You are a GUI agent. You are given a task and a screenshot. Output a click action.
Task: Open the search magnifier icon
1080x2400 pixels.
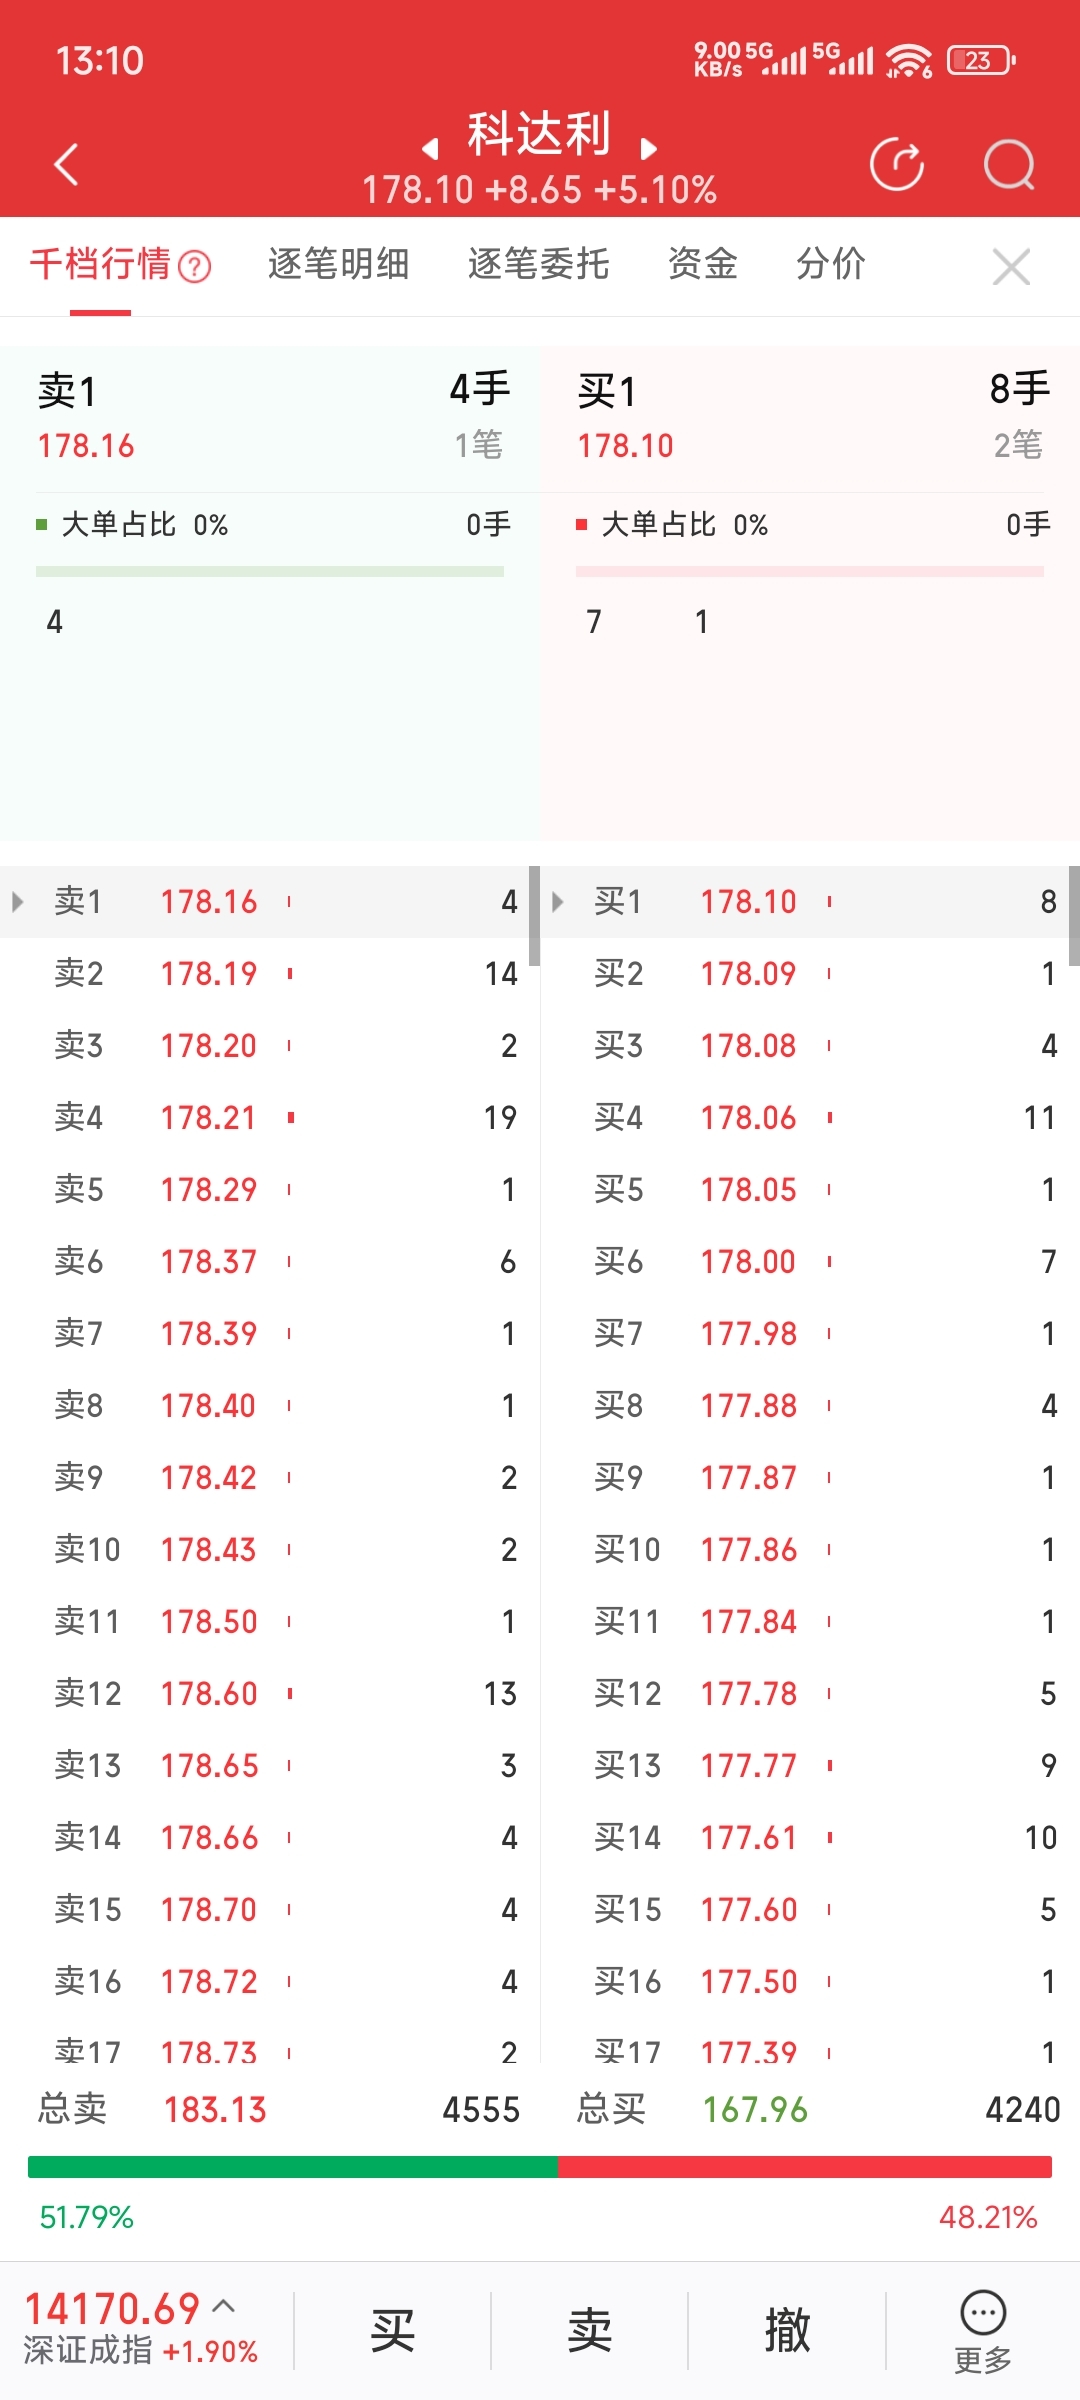point(1008,165)
